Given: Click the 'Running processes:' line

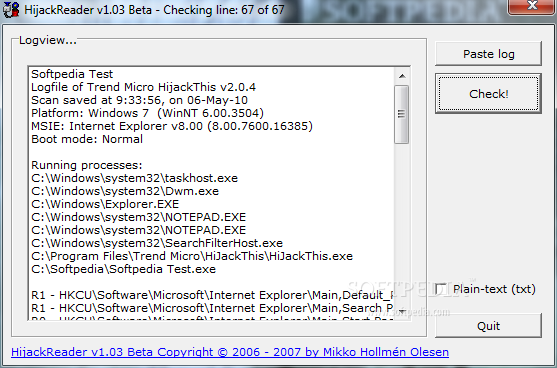Looking at the screenshot, I should [x=87, y=165].
